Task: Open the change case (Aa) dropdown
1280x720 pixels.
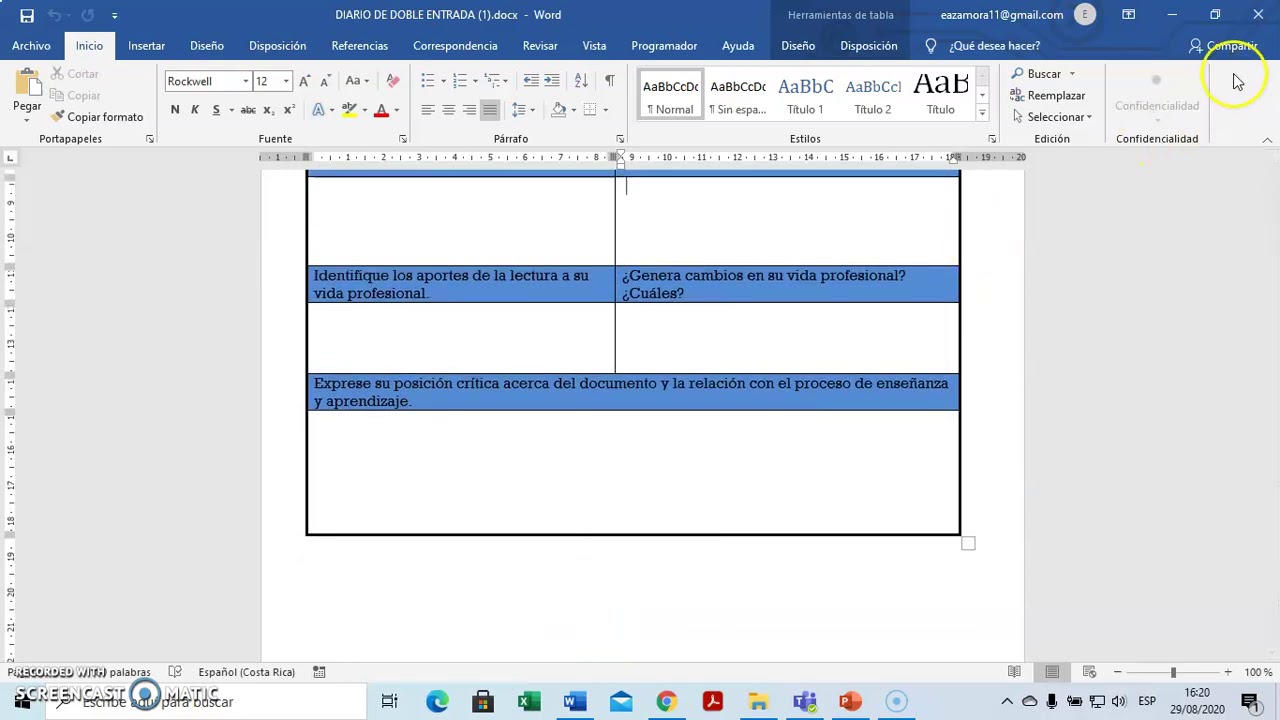Action: [357, 81]
